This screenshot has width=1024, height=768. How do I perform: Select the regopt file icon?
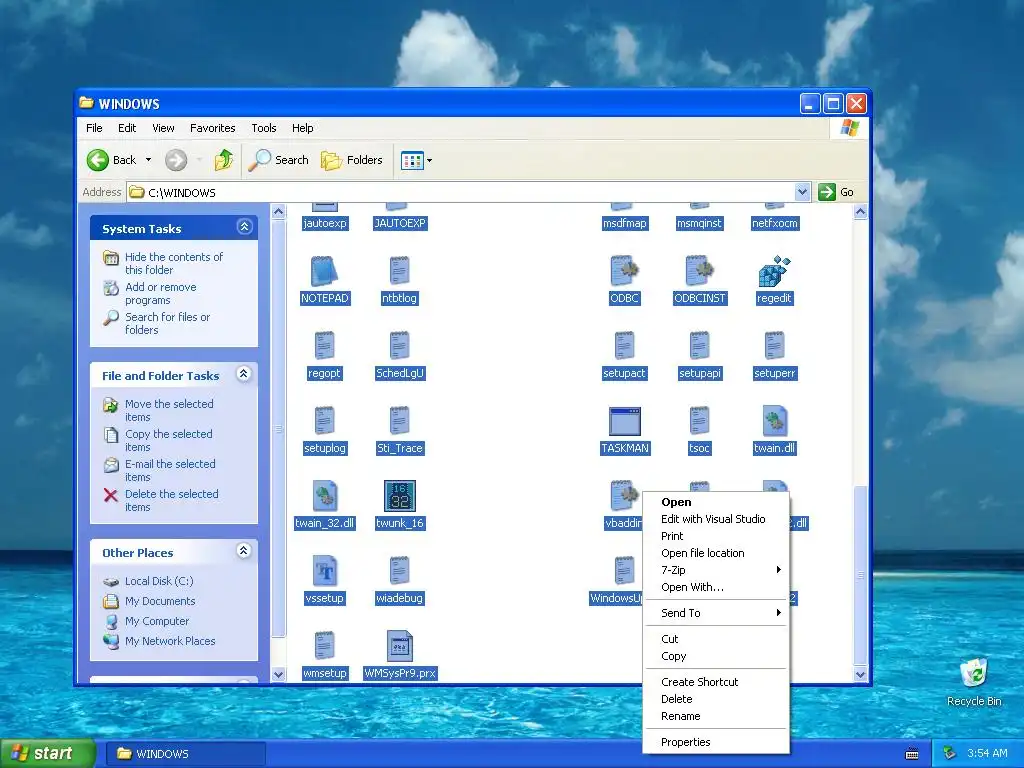click(325, 346)
